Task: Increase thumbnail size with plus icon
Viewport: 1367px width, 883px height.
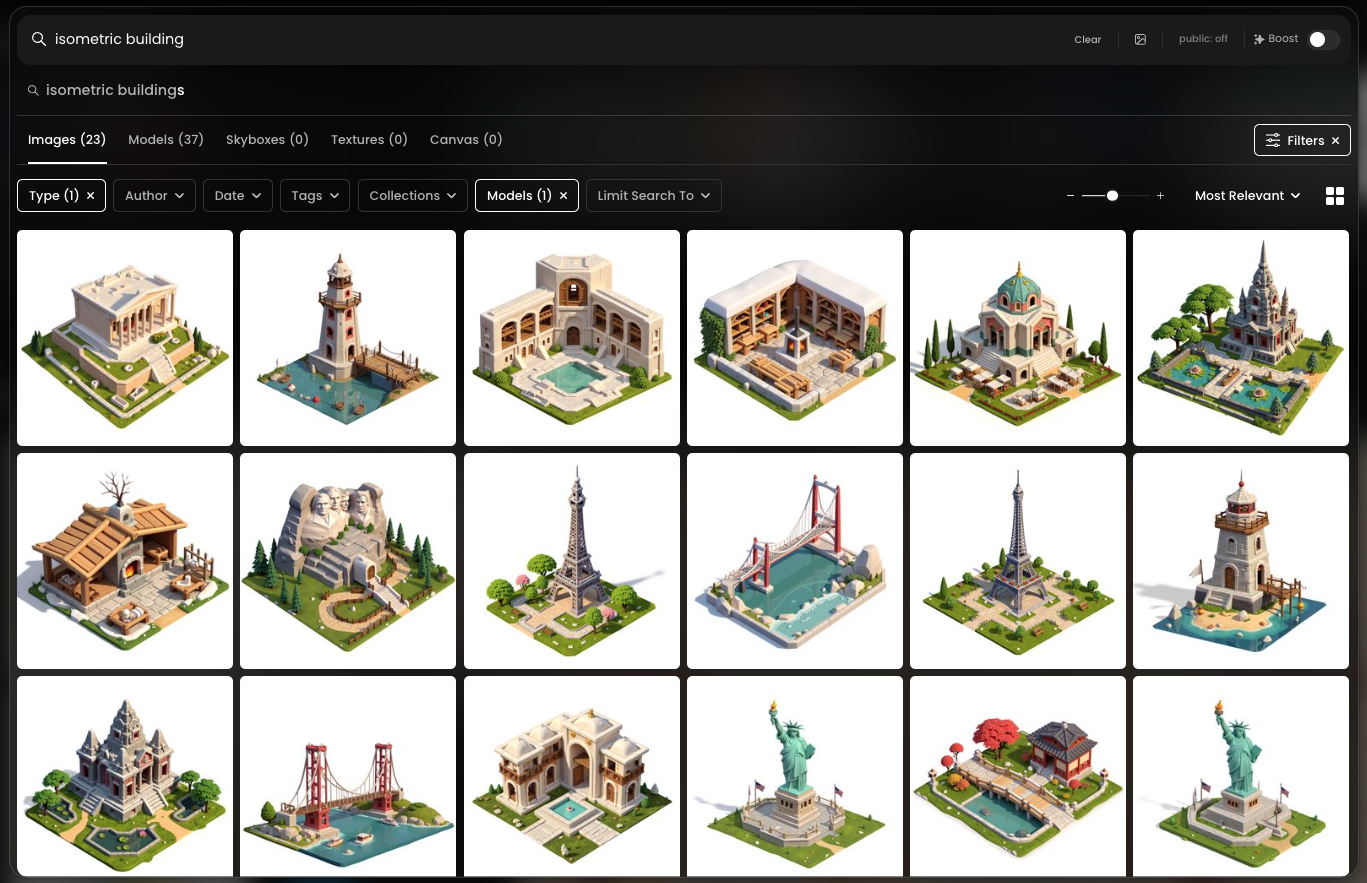Action: point(1160,196)
